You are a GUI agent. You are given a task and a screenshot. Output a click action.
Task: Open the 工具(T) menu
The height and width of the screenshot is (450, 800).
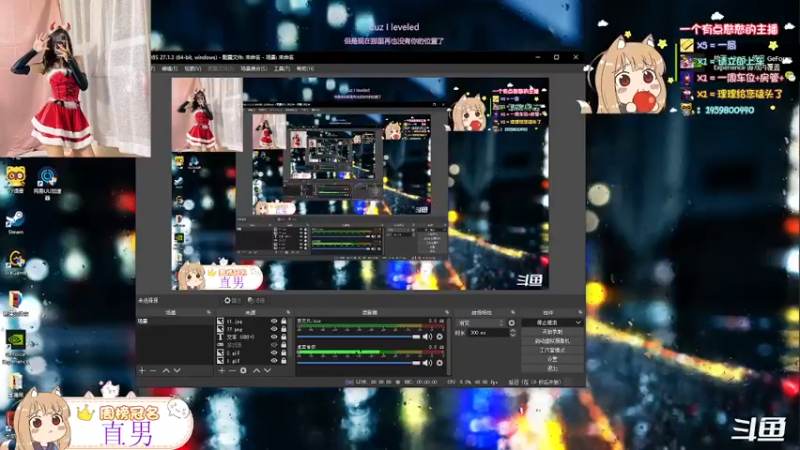click(282, 68)
